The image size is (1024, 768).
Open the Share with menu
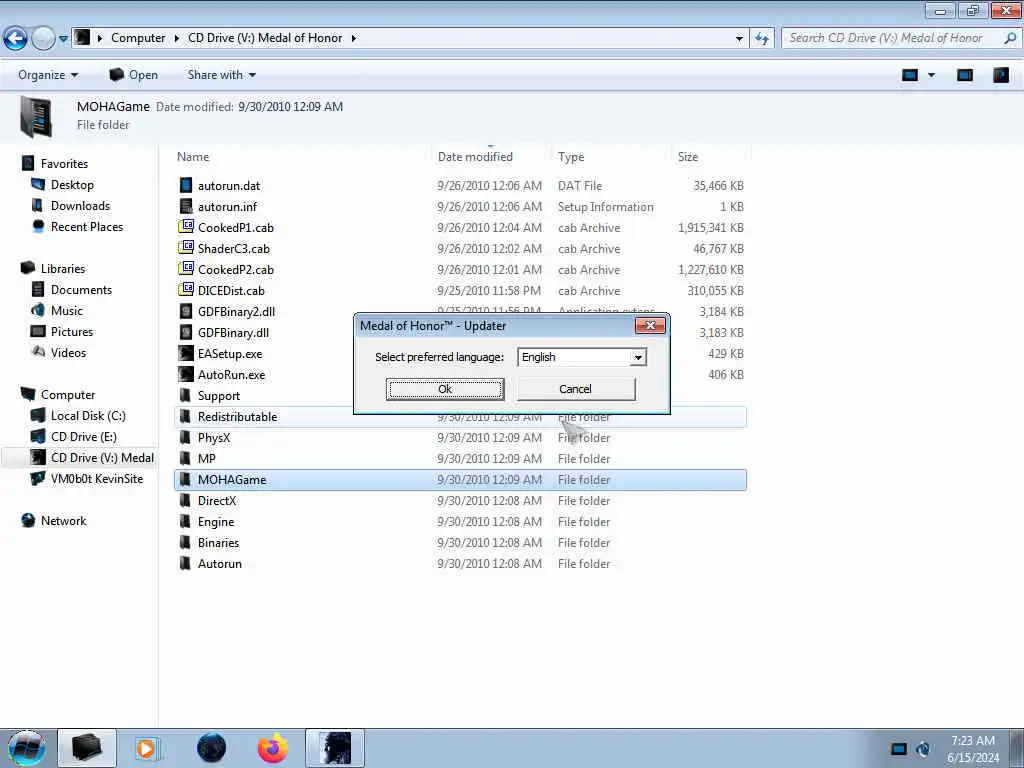(x=221, y=75)
